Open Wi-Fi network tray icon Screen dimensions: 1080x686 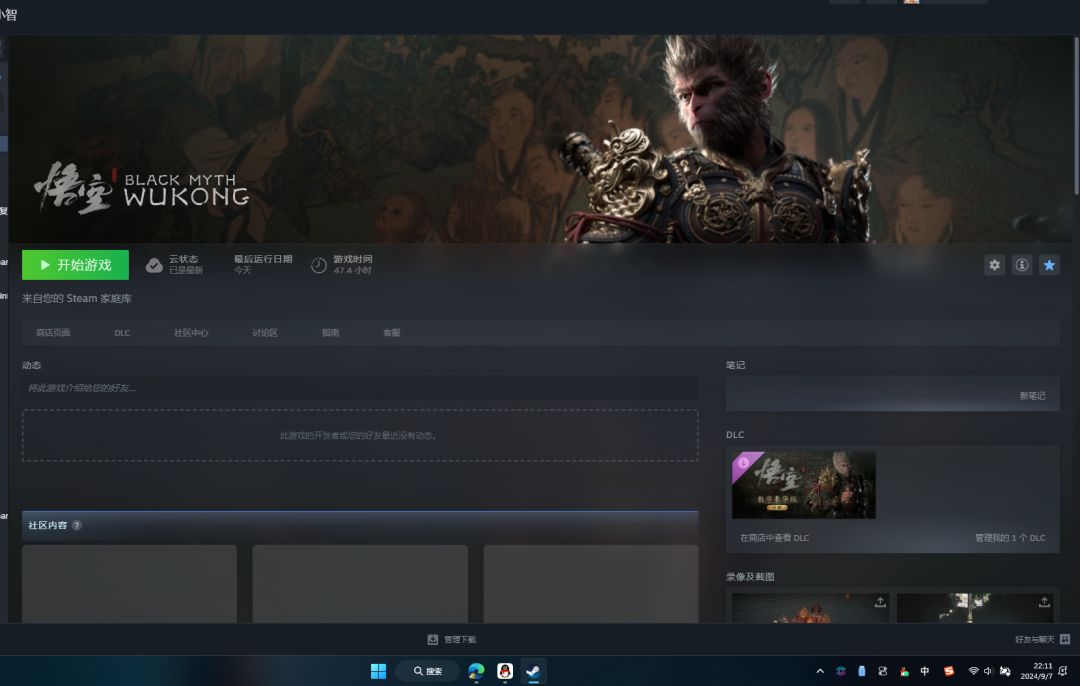tap(973, 671)
